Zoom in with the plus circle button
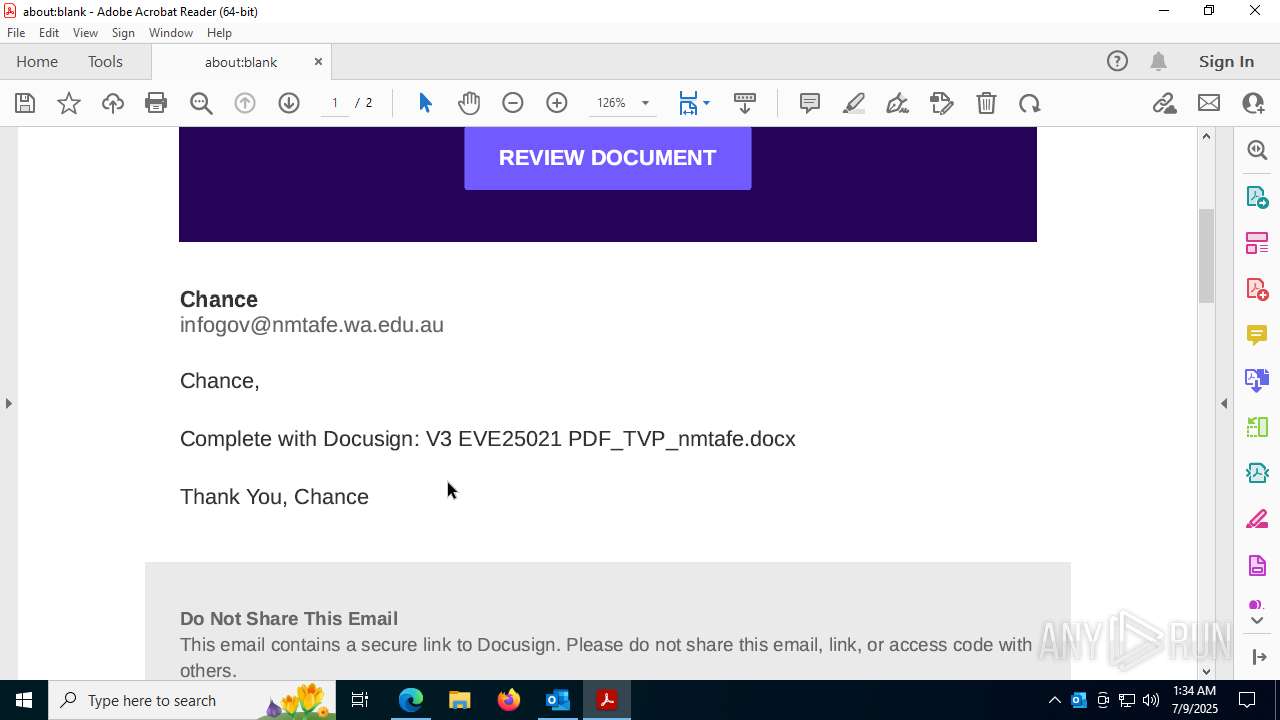Viewport: 1280px width, 720px height. click(557, 103)
